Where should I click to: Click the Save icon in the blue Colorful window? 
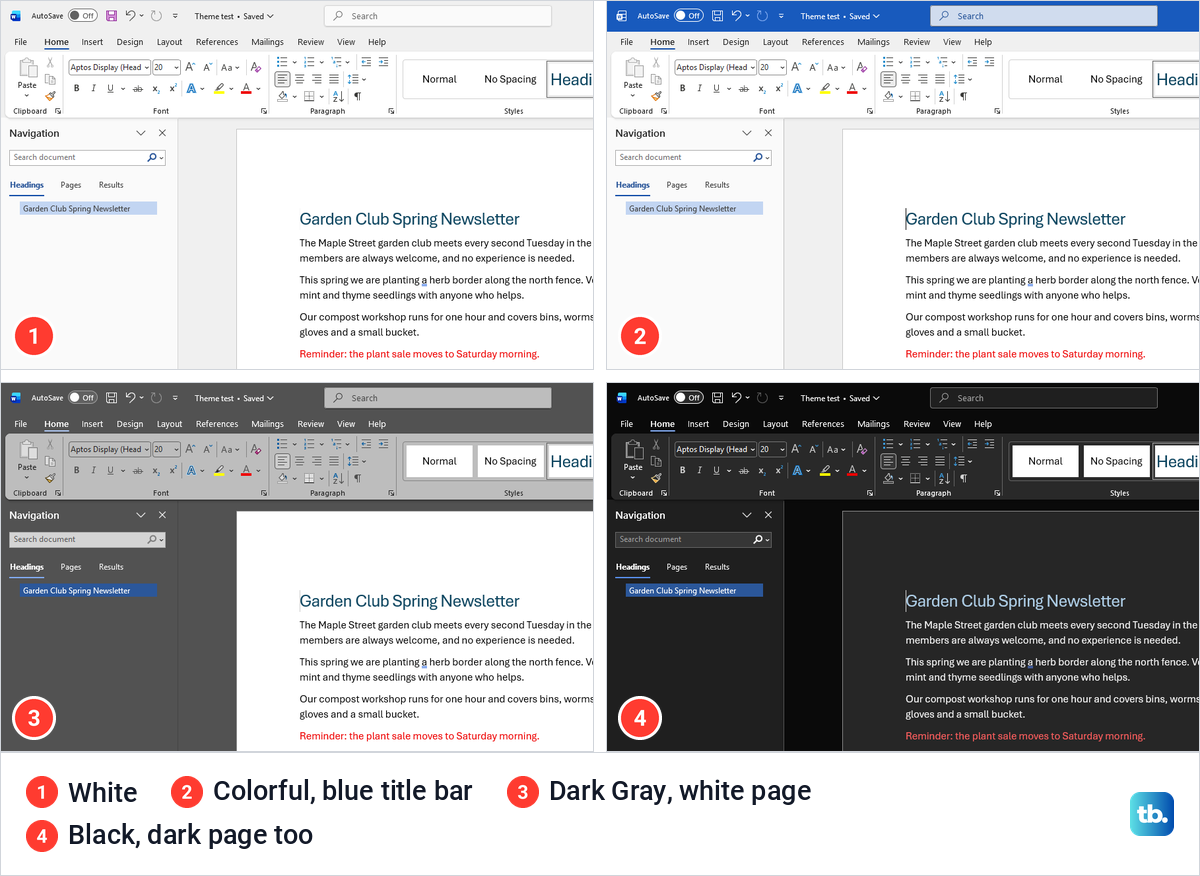[717, 16]
